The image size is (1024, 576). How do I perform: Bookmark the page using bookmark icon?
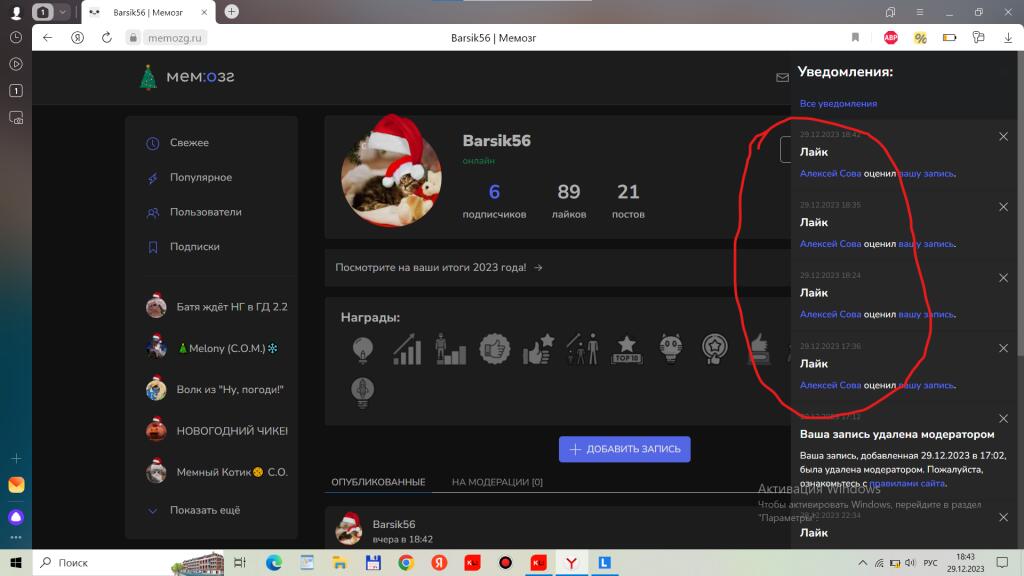tap(855, 38)
